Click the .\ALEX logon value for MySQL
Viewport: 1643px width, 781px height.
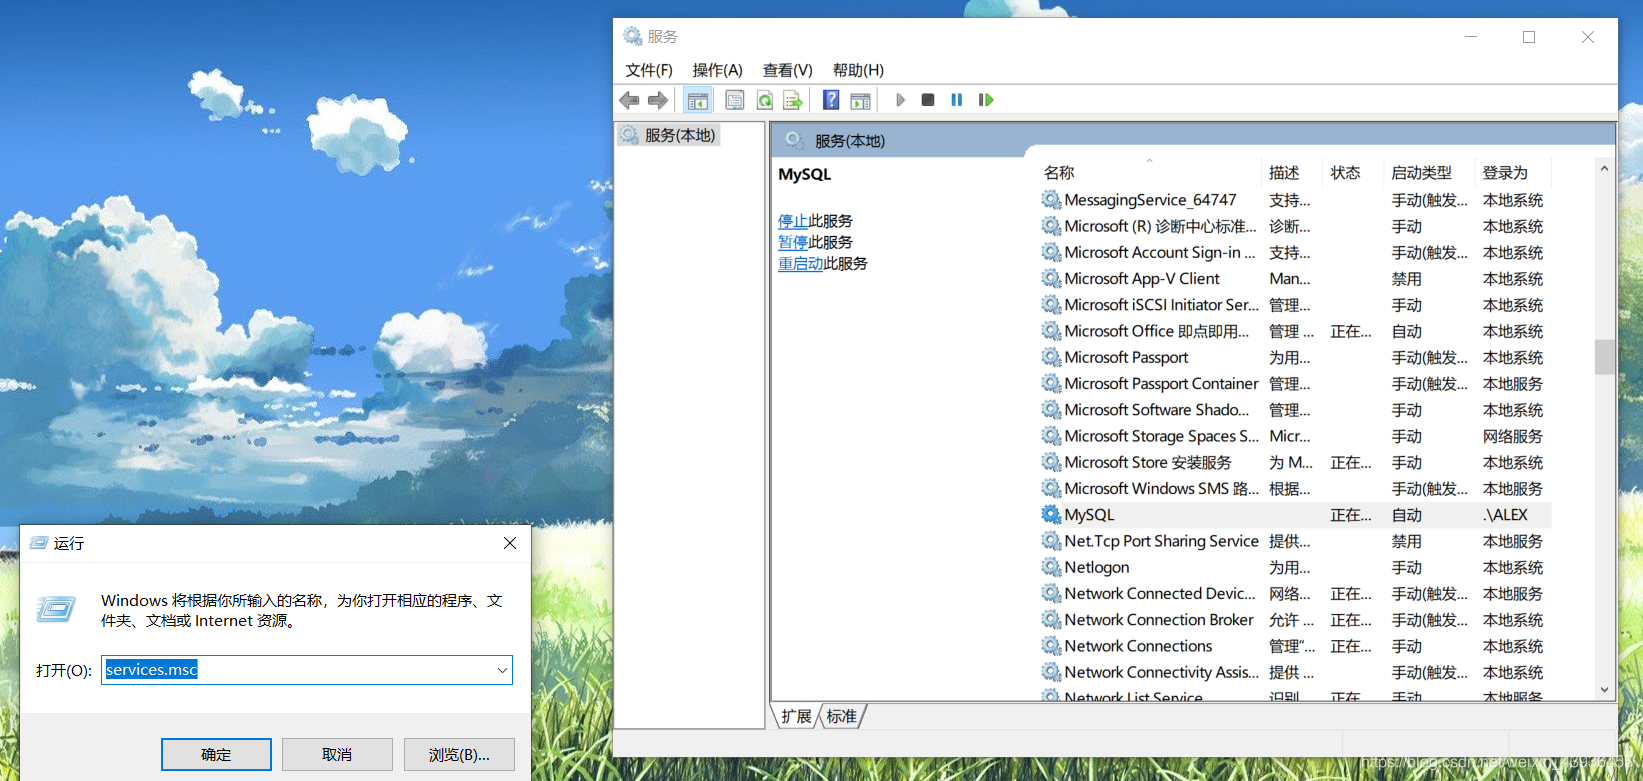pyautogui.click(x=1505, y=514)
